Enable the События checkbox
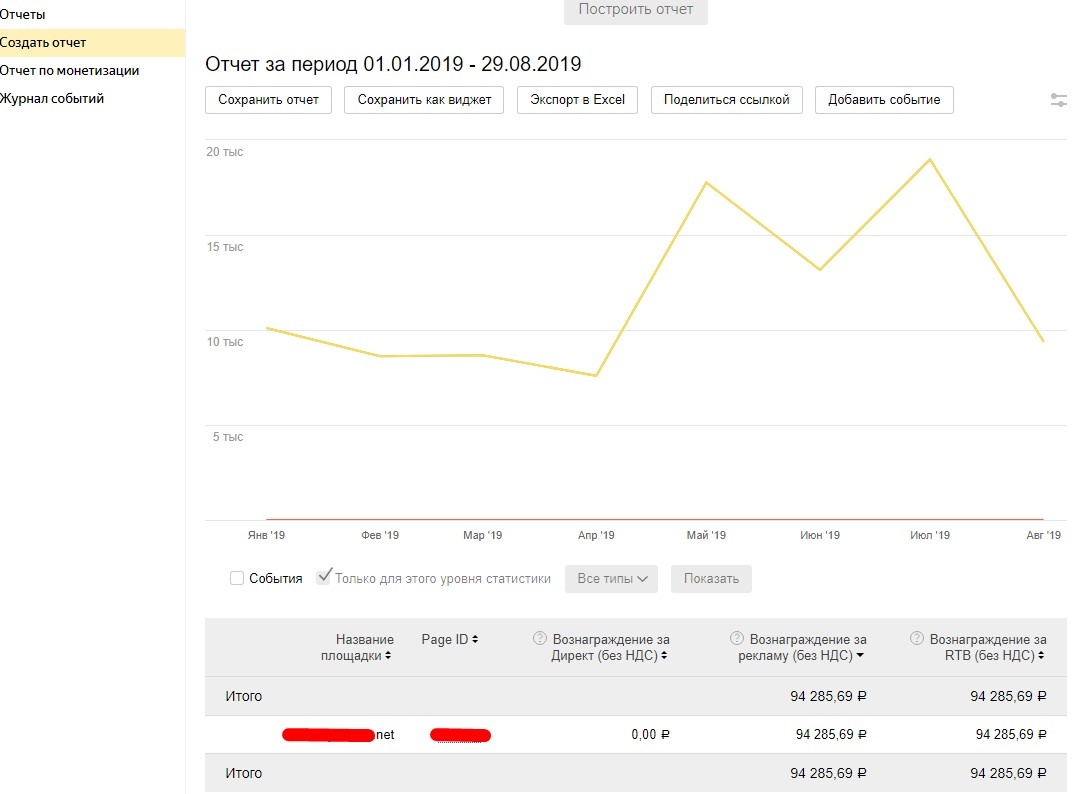The width and height of the screenshot is (1078, 794). tap(237, 578)
